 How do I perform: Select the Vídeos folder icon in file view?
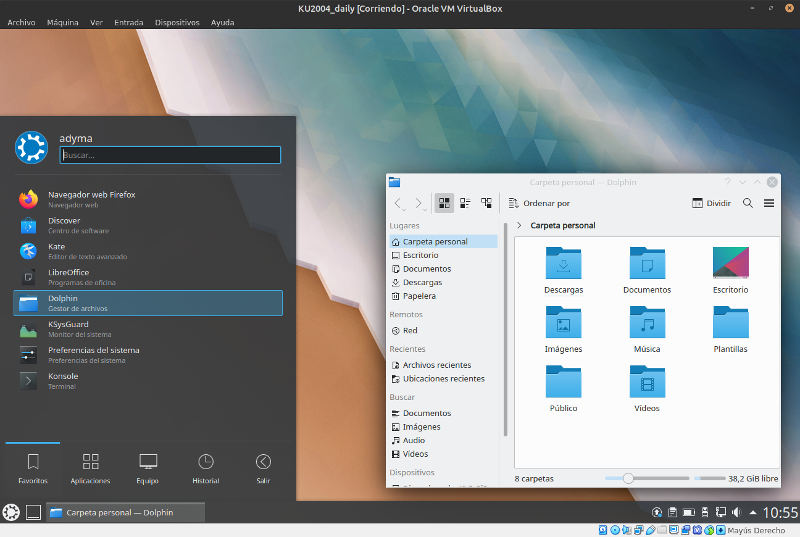(647, 381)
